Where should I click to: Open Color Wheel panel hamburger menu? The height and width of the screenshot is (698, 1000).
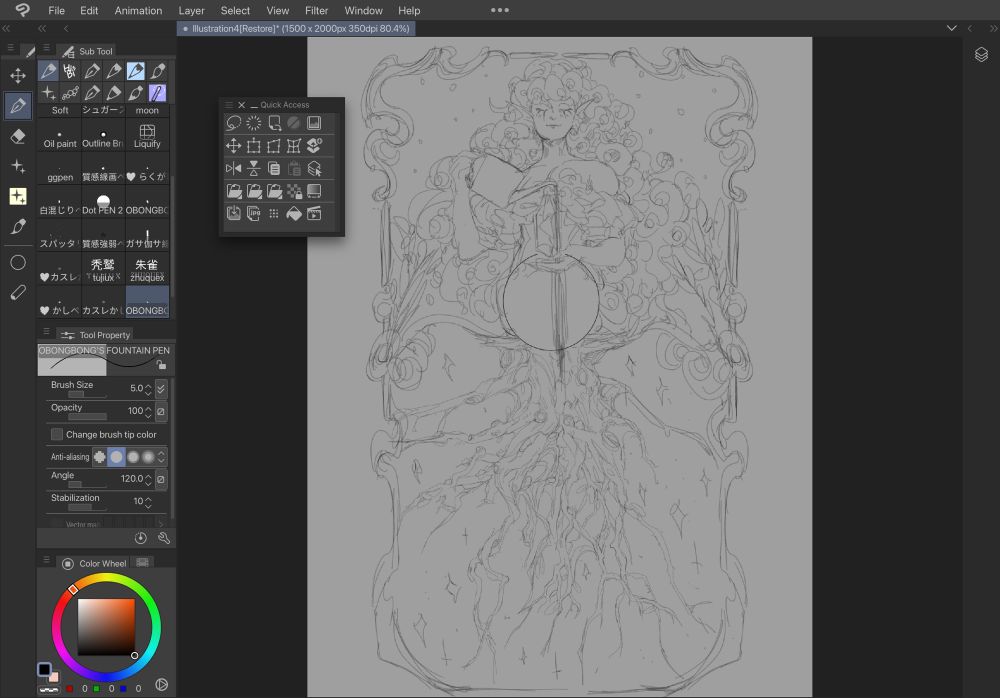pos(47,560)
